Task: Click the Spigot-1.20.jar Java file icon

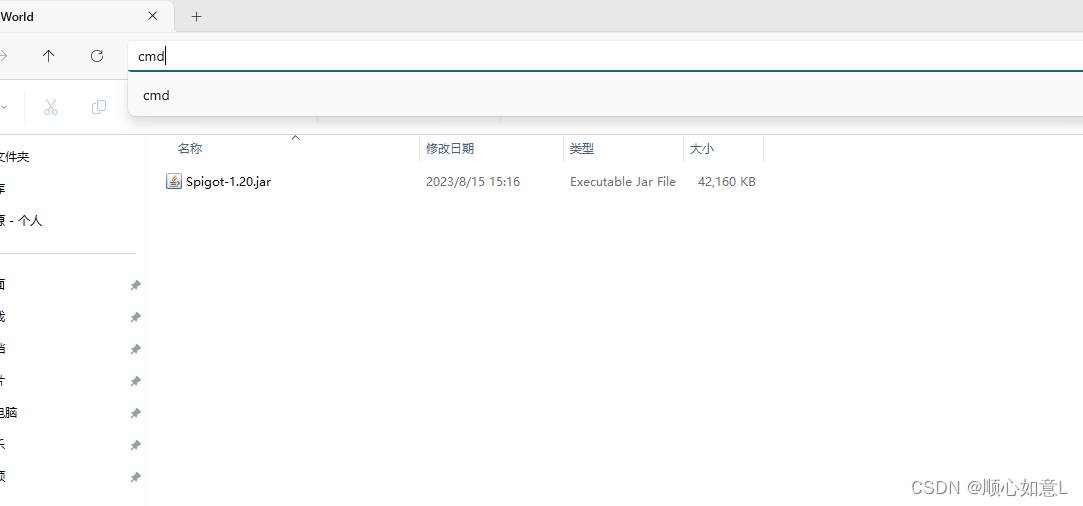Action: point(173,182)
